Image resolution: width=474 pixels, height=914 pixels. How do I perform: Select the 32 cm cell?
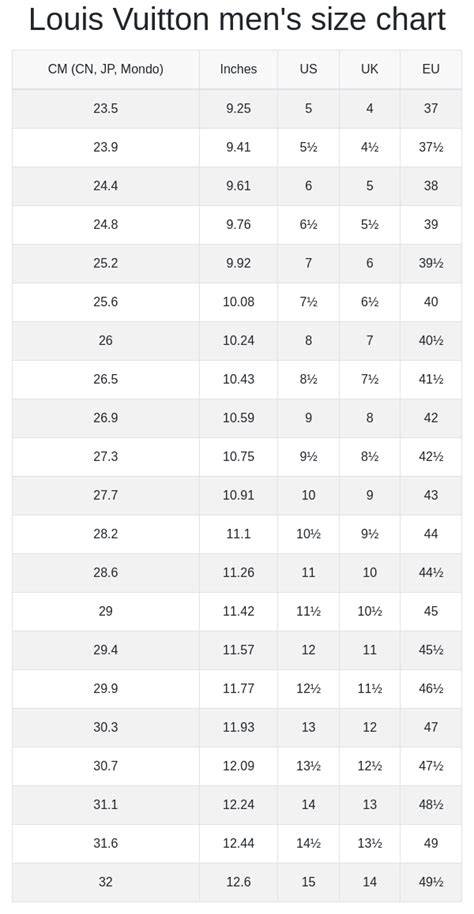[x=106, y=882]
